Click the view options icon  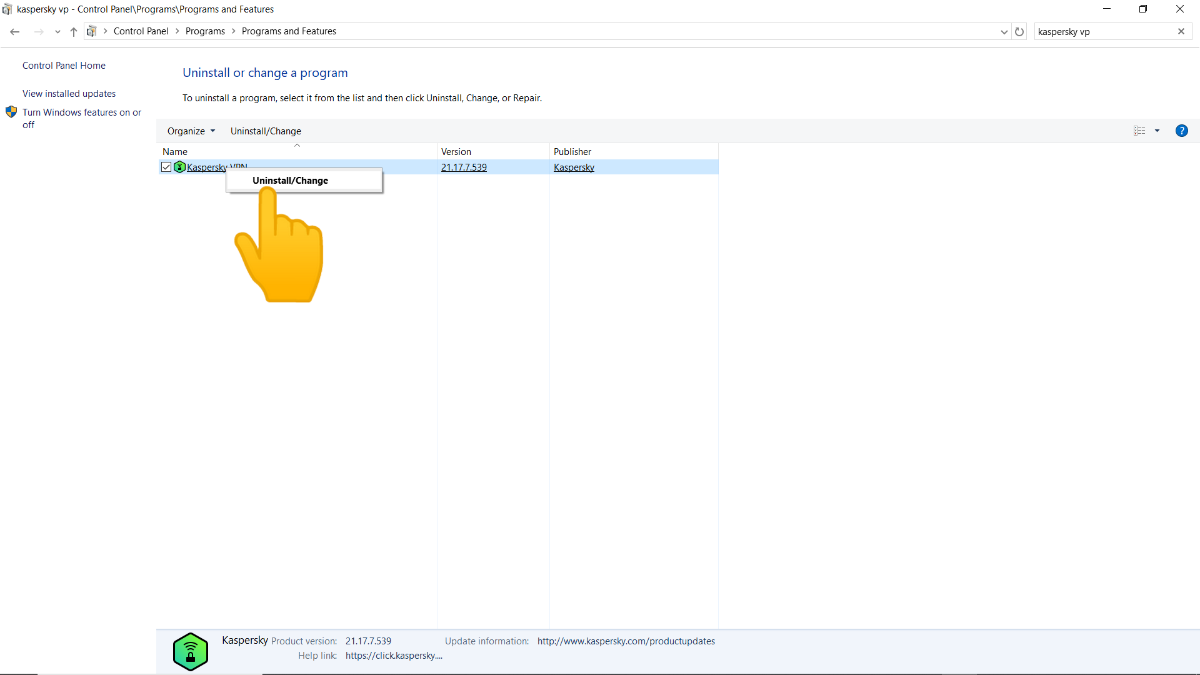1139,131
